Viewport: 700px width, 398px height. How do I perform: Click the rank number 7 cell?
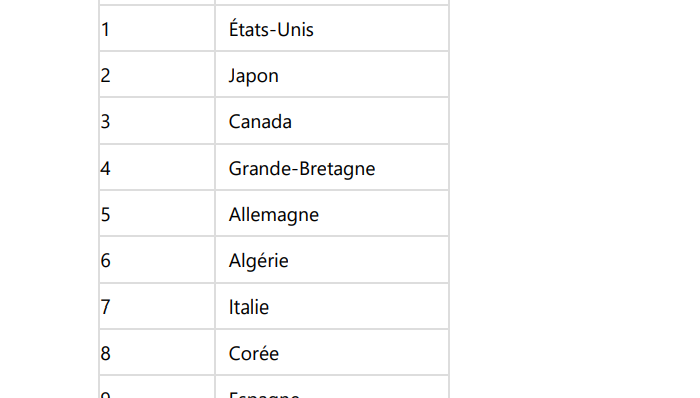click(157, 307)
